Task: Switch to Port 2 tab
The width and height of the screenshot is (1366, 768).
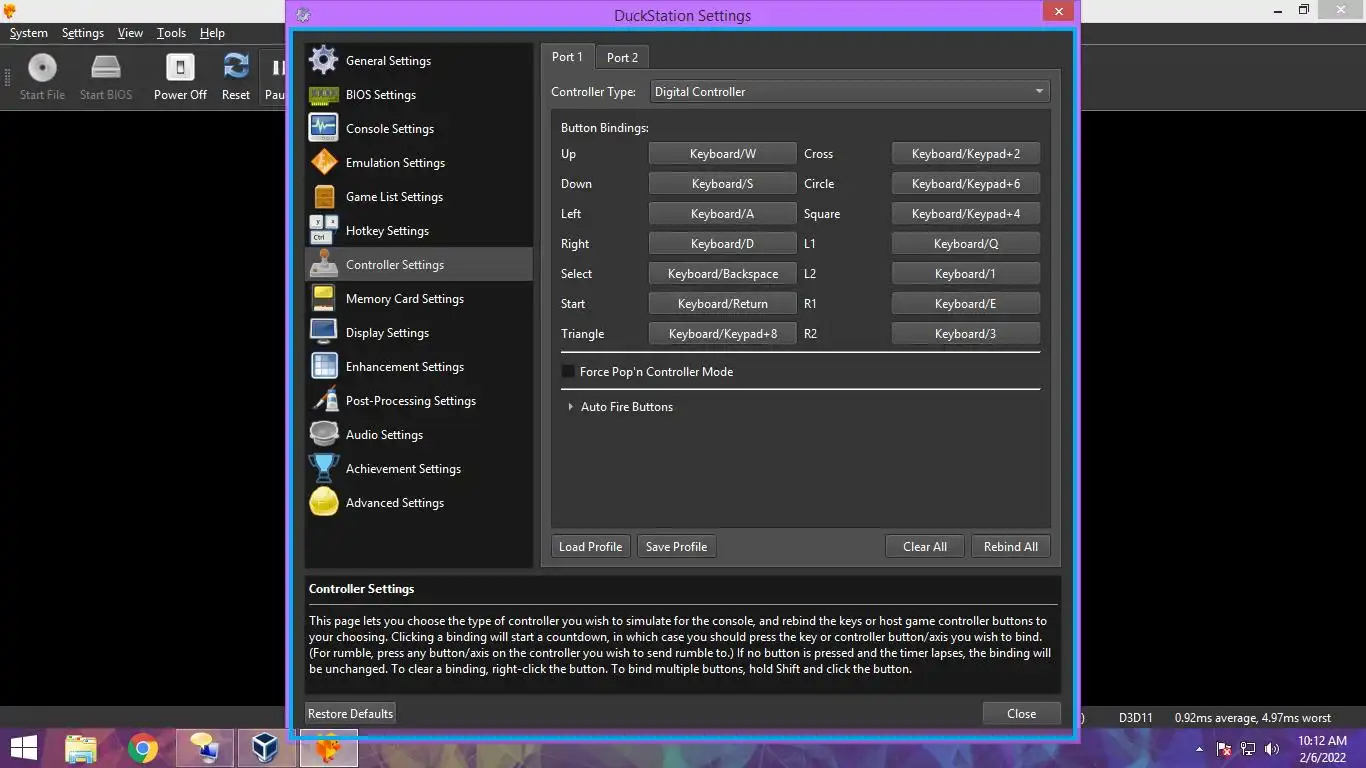Action: point(622,57)
